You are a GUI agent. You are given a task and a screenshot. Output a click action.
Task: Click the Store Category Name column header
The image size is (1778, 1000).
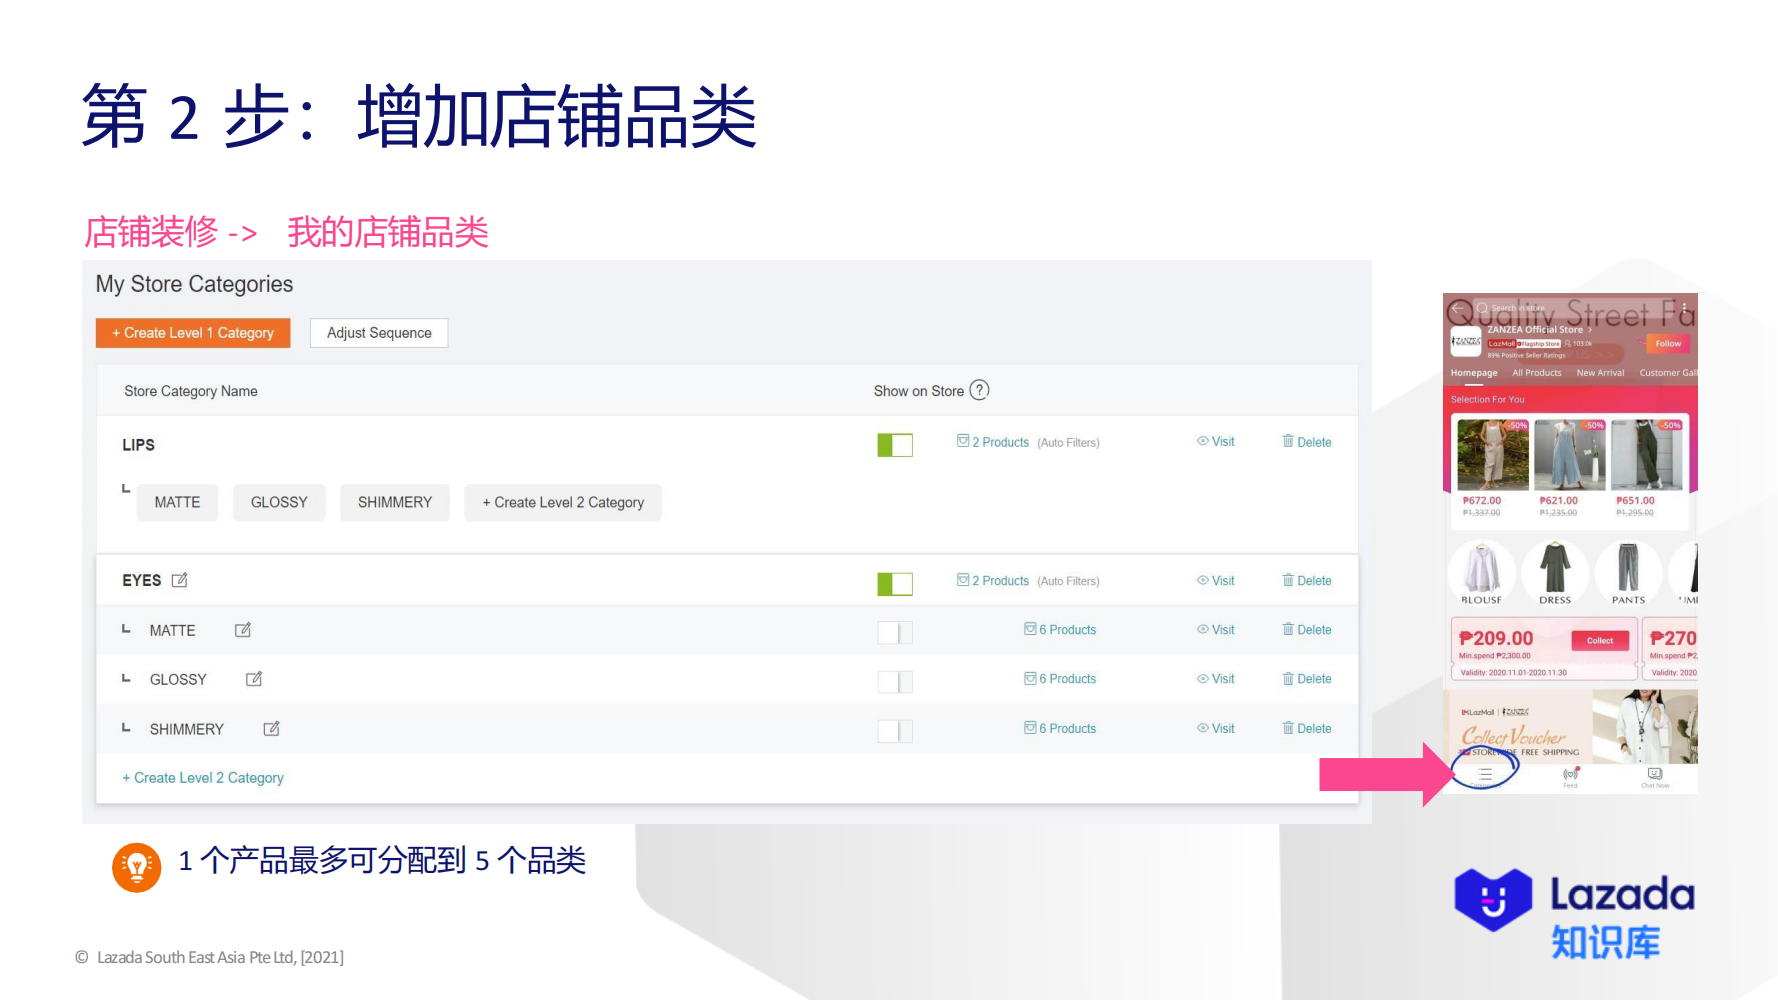click(191, 391)
